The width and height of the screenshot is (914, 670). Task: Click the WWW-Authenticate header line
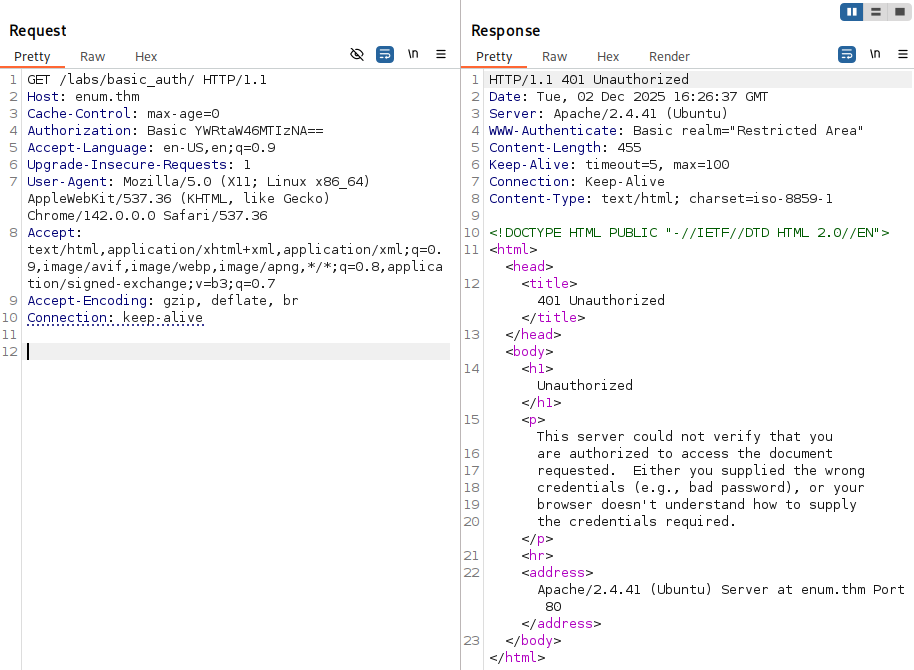coord(676,131)
